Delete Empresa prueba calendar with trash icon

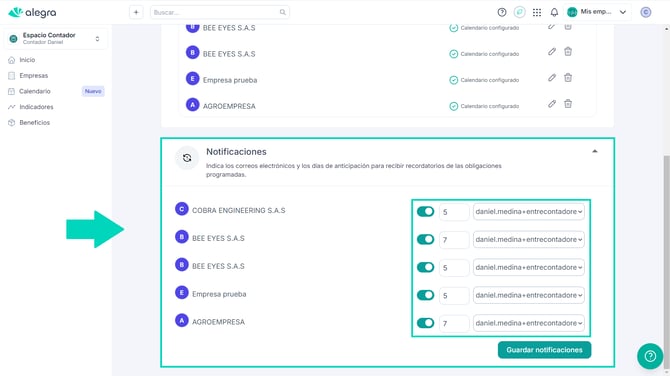tap(568, 78)
